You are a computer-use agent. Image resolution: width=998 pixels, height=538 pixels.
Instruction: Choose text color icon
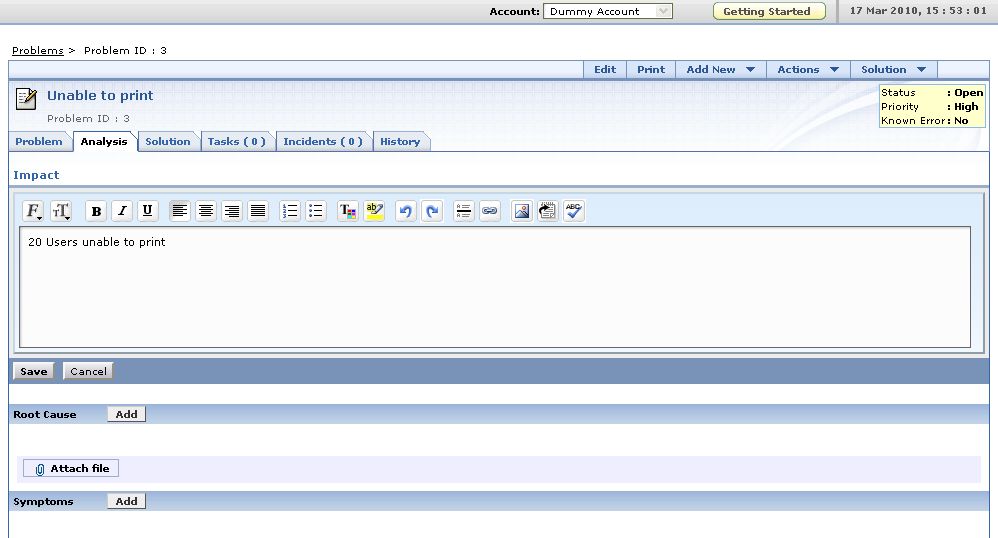click(x=348, y=211)
